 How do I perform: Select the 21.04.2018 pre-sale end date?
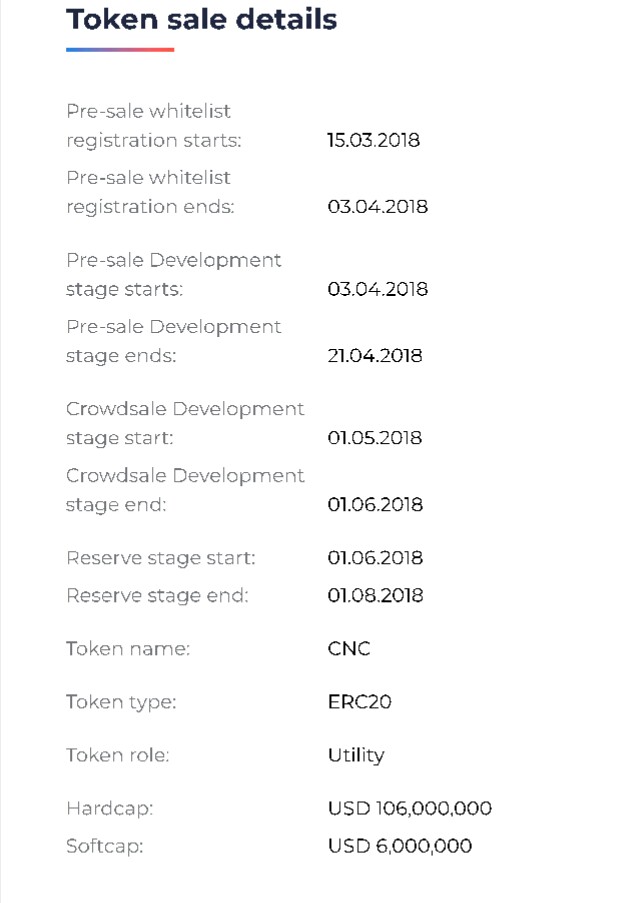click(x=374, y=356)
